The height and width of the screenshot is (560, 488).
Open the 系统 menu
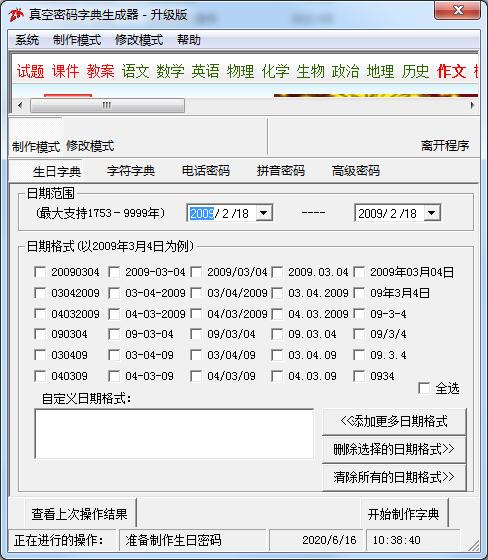click(x=27, y=40)
